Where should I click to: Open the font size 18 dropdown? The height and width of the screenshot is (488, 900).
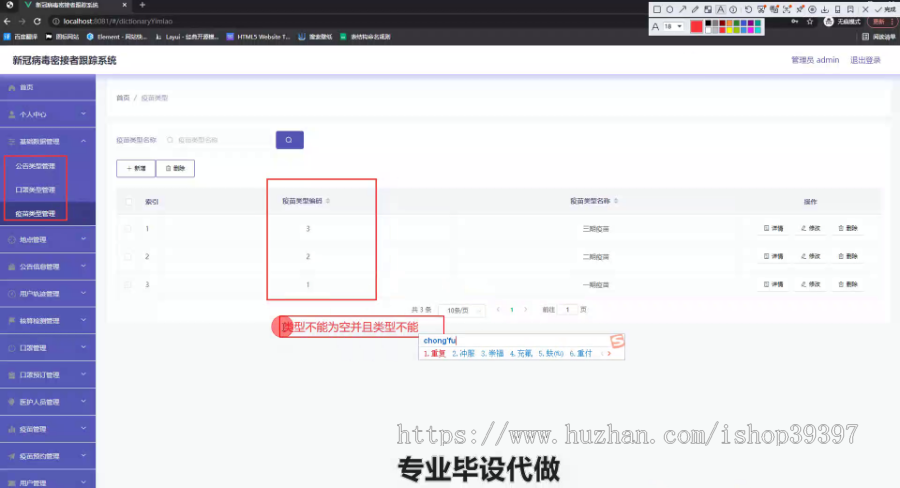pyautogui.click(x=673, y=26)
